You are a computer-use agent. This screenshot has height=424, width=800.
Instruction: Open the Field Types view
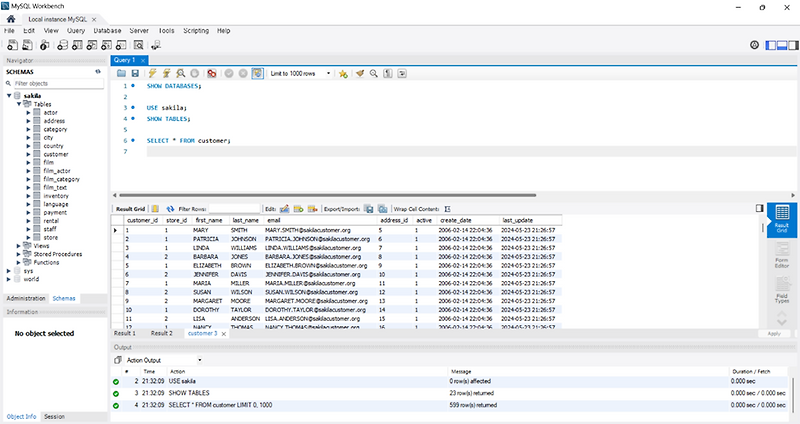[782, 290]
